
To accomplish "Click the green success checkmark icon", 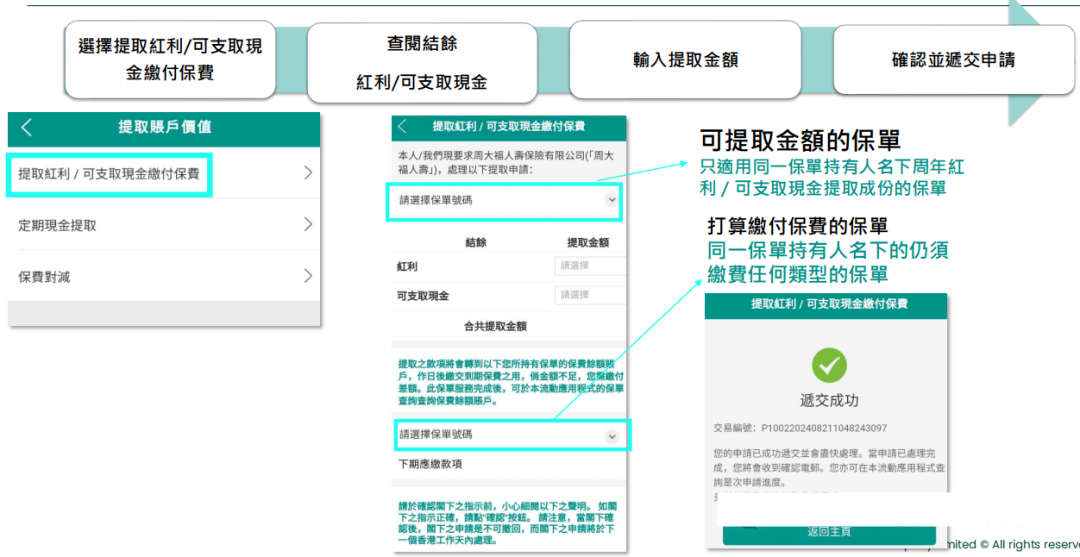I will click(x=828, y=365).
